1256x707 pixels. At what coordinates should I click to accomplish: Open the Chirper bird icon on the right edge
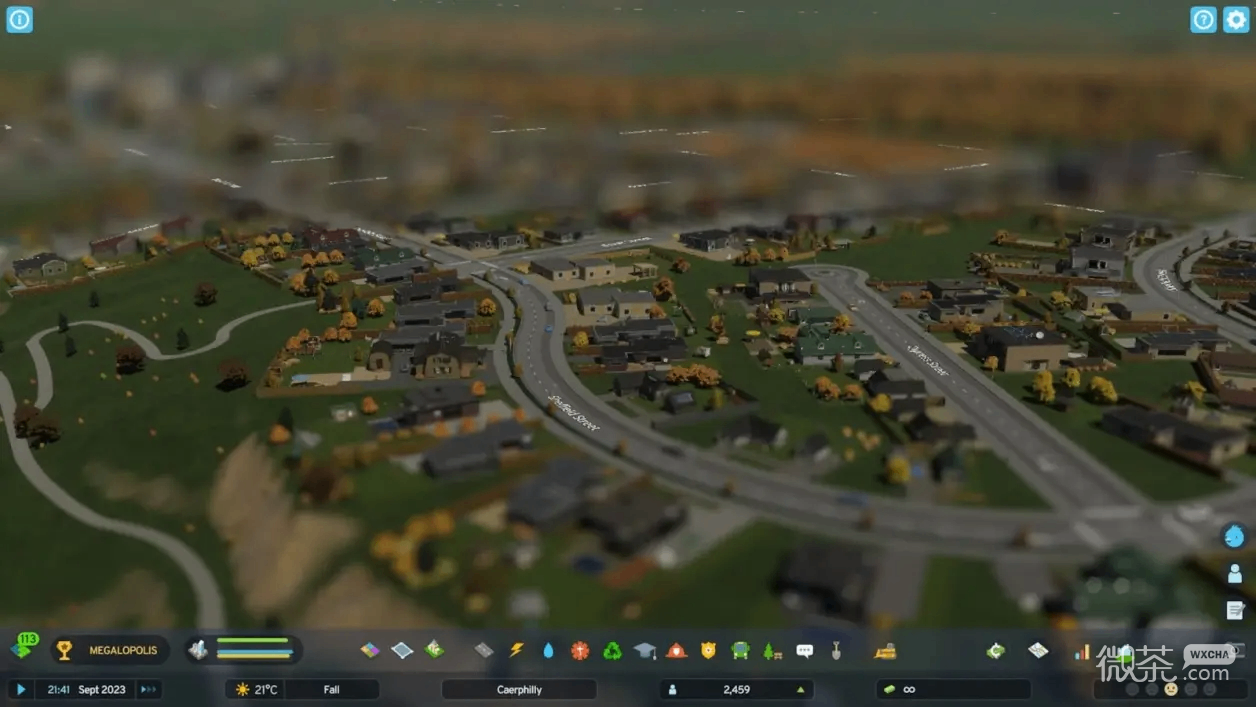coord(1235,536)
